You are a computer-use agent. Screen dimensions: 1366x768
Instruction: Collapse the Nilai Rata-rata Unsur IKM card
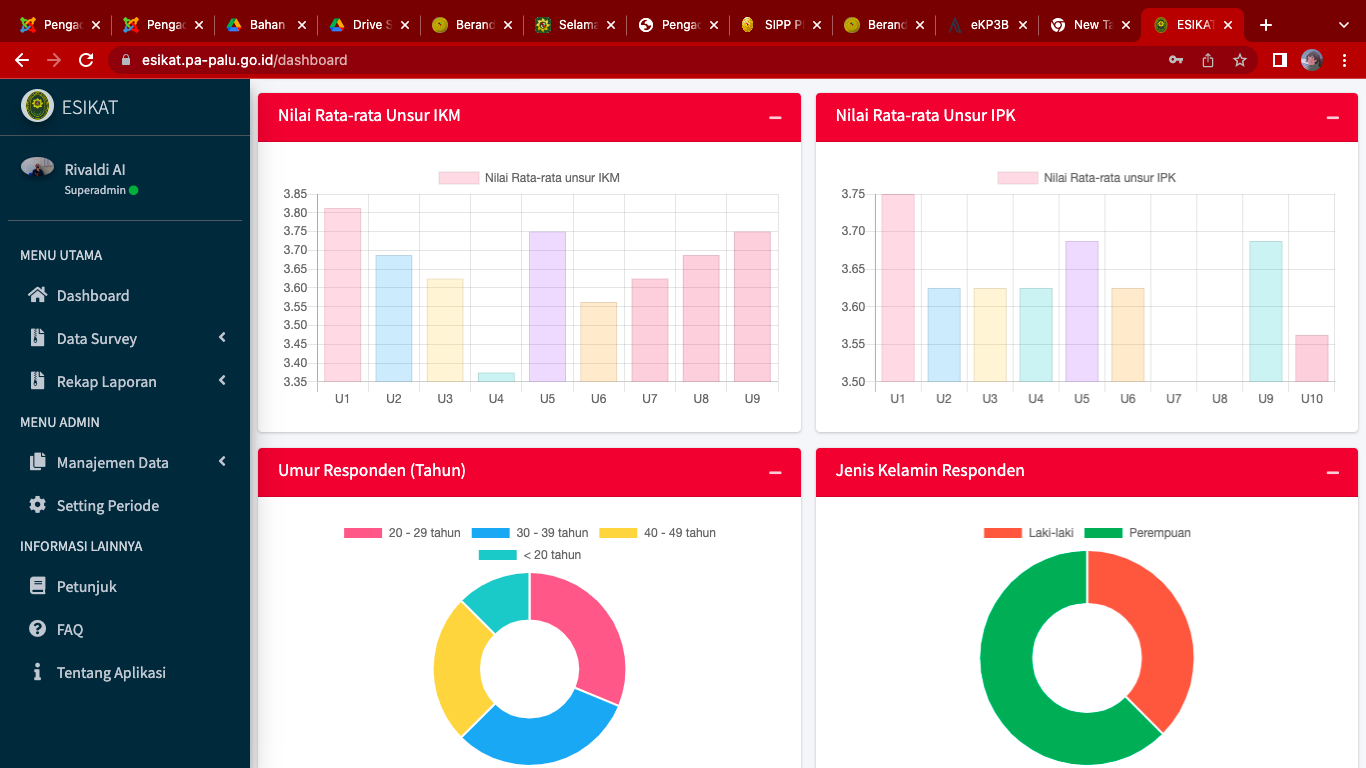pyautogui.click(x=775, y=118)
